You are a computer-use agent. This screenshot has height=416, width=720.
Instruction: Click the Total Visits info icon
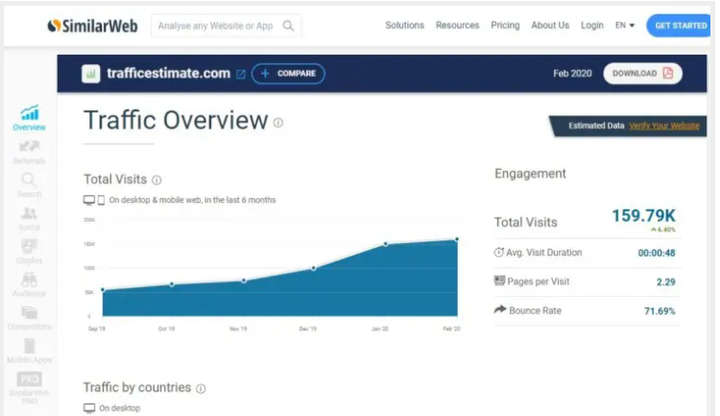click(157, 180)
